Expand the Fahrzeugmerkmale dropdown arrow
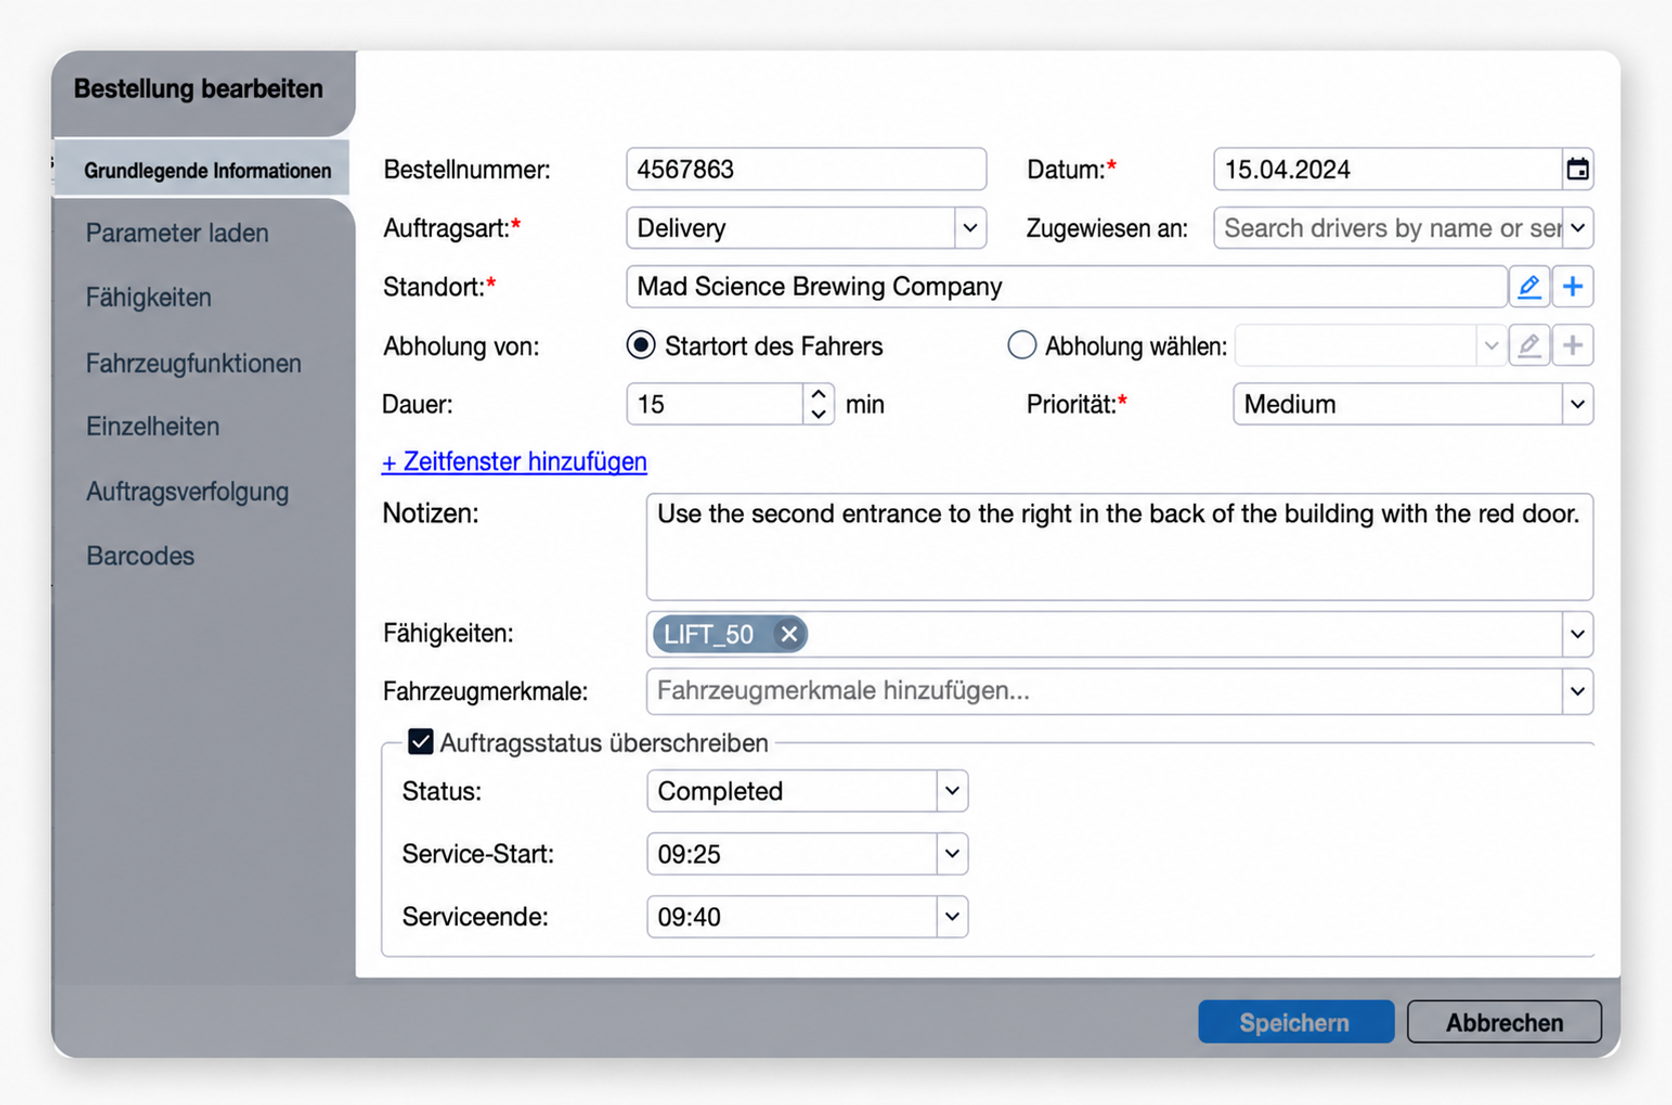 click(1577, 691)
